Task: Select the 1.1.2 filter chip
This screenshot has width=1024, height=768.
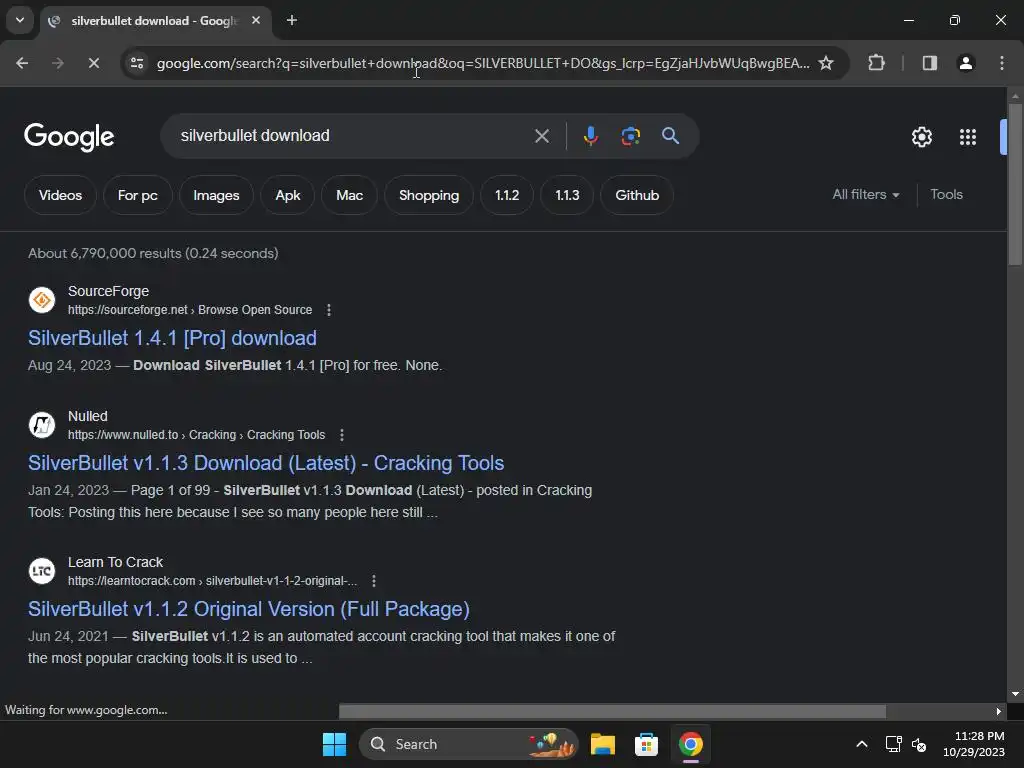Action: click(x=507, y=195)
